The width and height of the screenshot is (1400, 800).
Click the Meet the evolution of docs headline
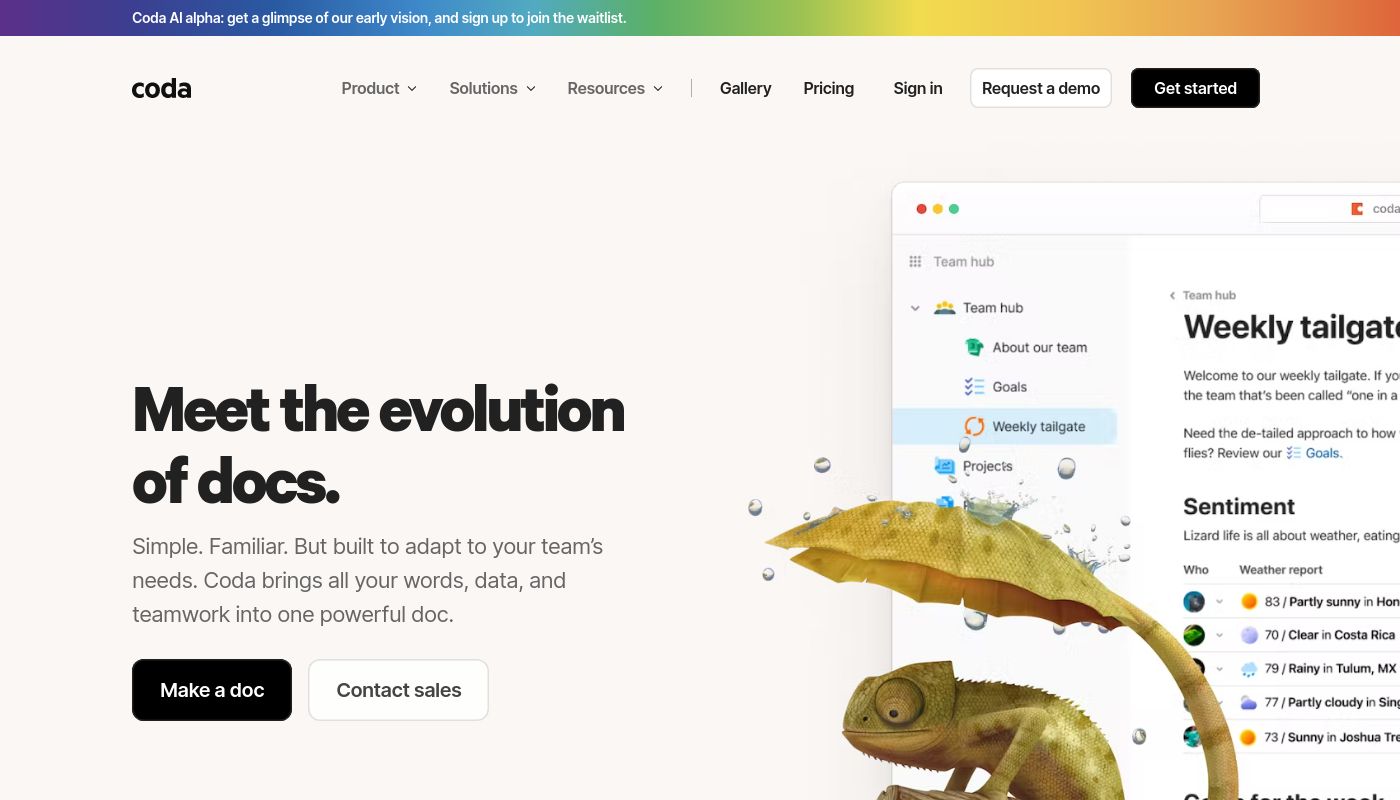click(x=378, y=445)
